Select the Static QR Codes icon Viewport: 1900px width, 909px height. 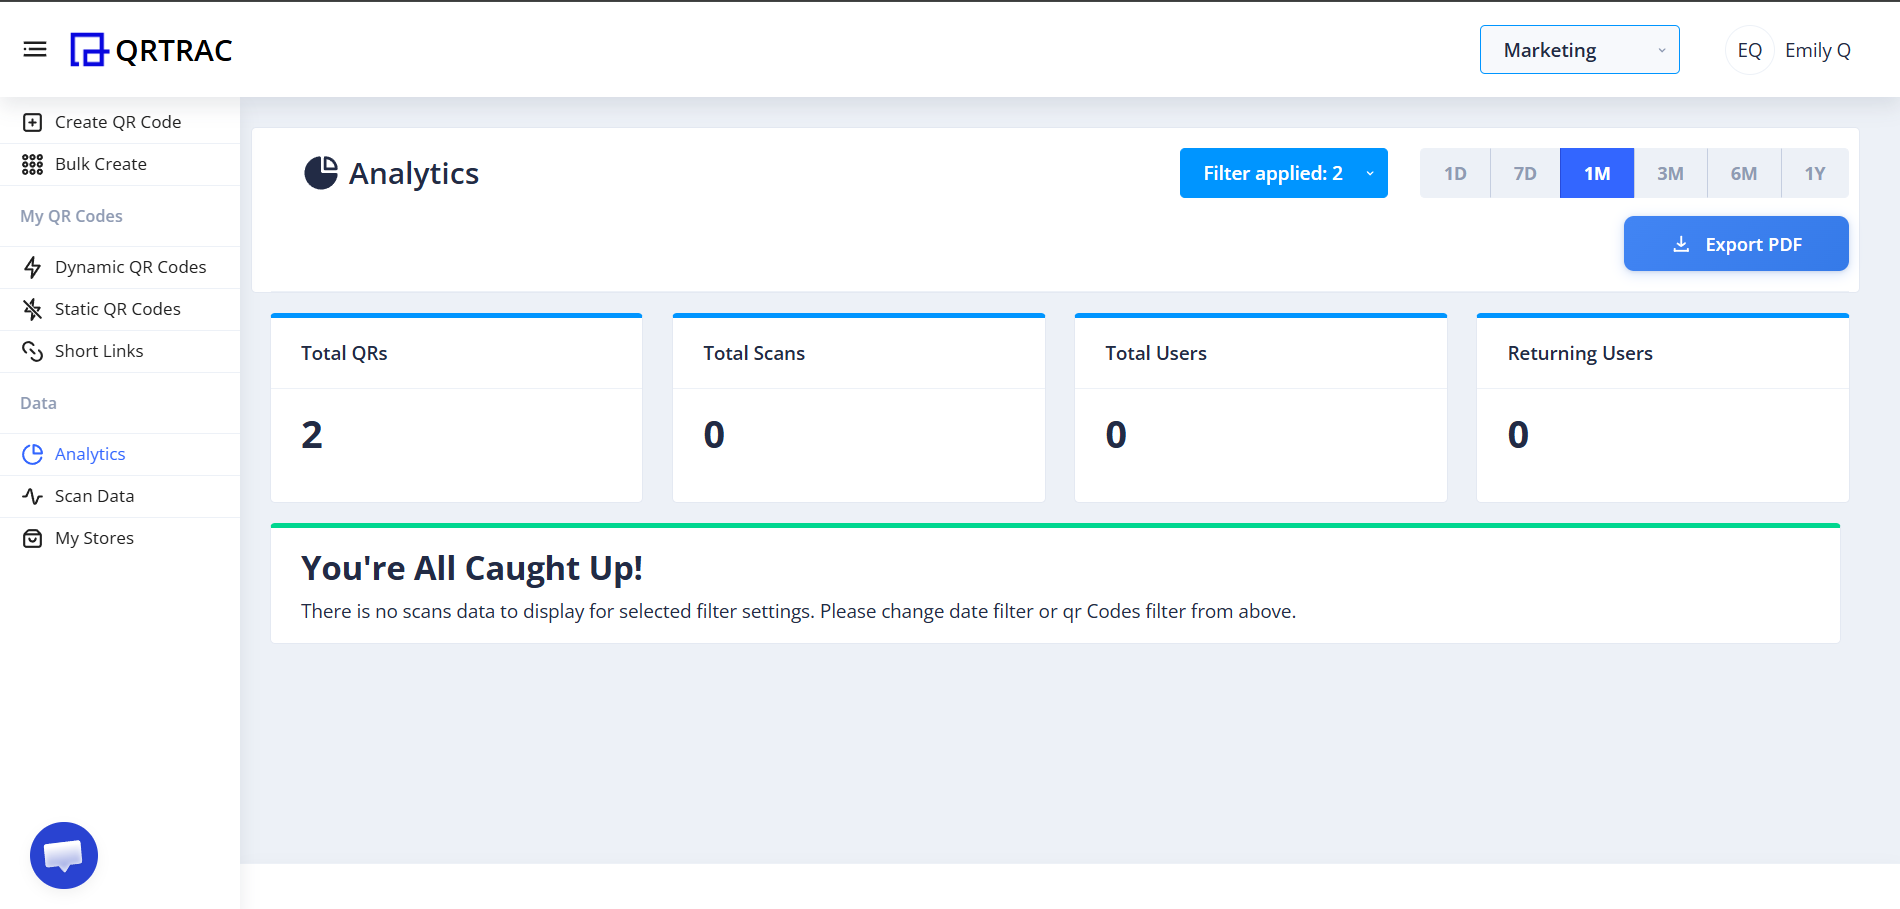click(x=33, y=309)
